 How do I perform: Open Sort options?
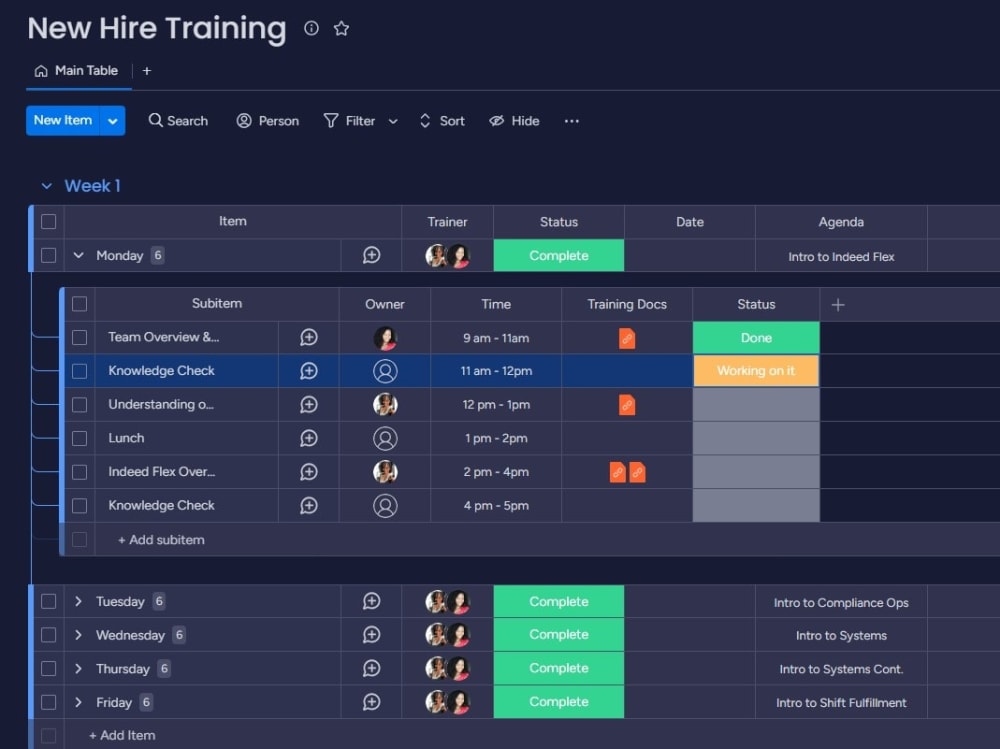[x=441, y=121]
